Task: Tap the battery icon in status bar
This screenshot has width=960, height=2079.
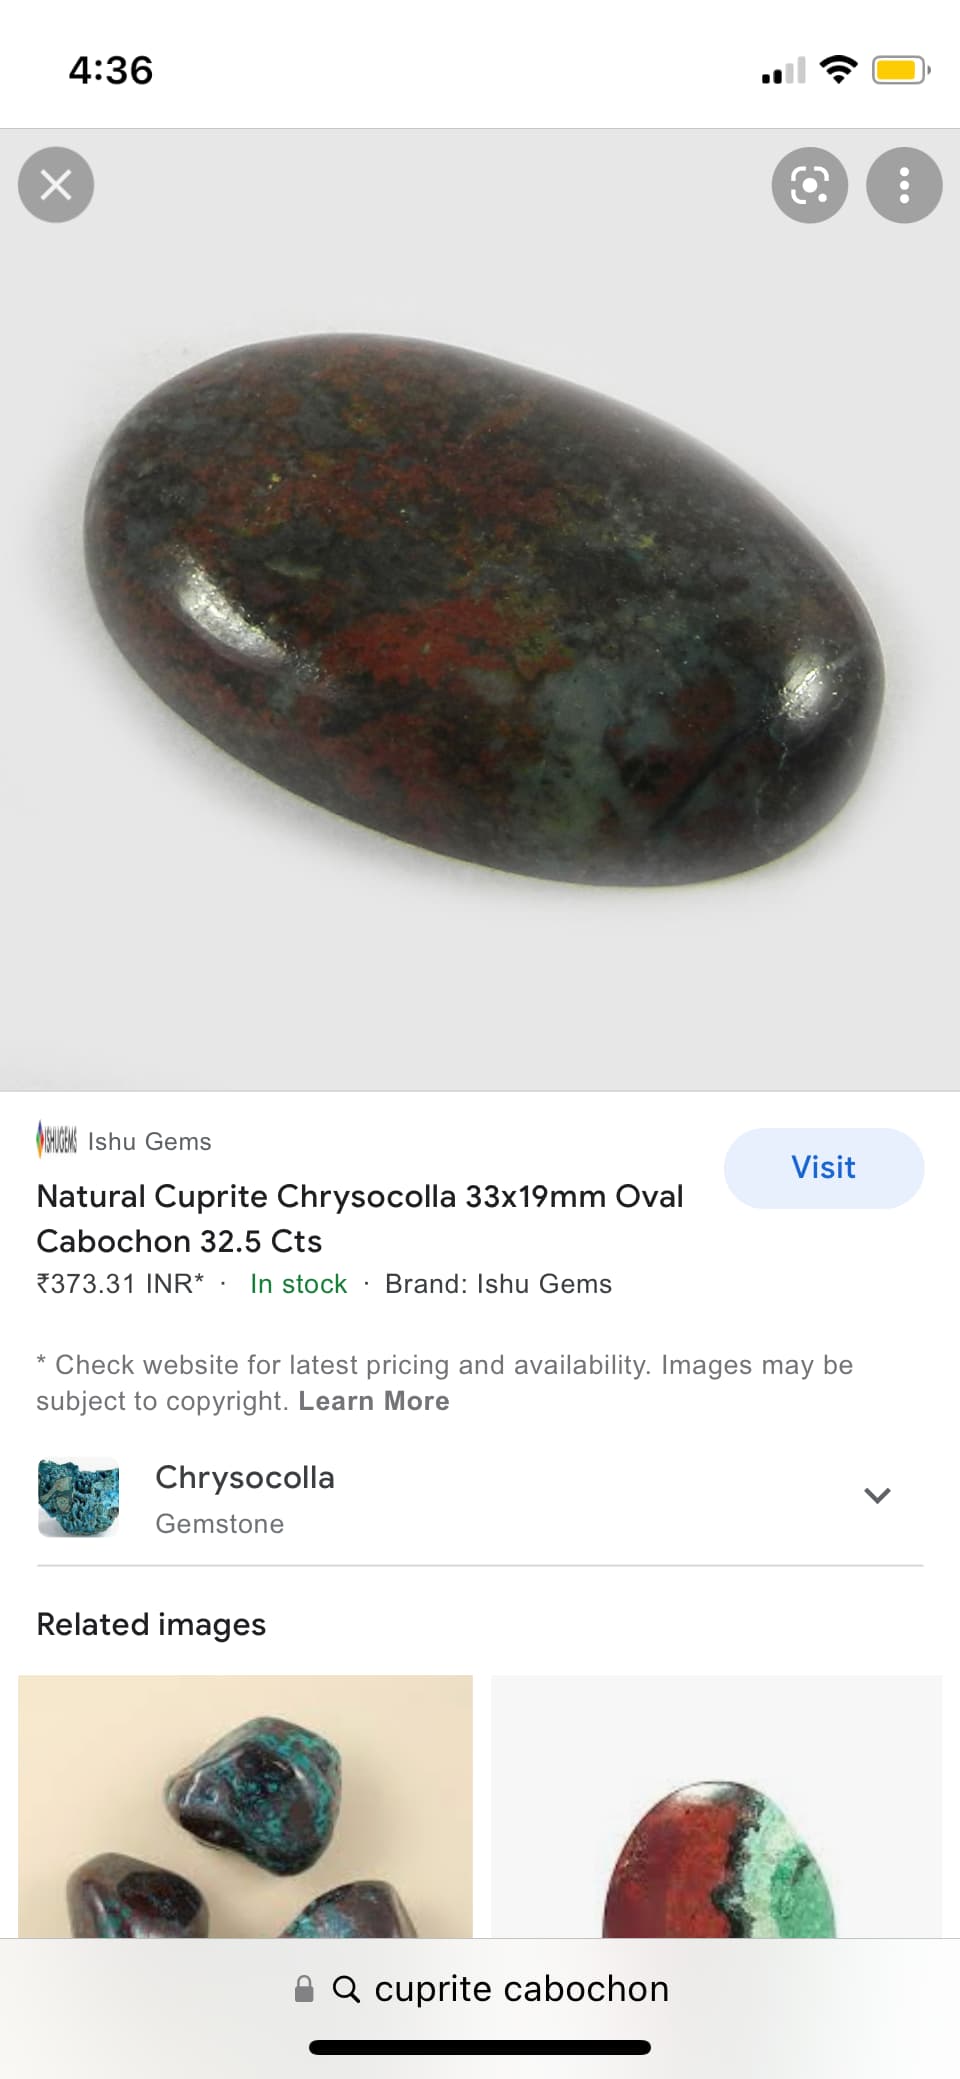Action: tap(901, 70)
